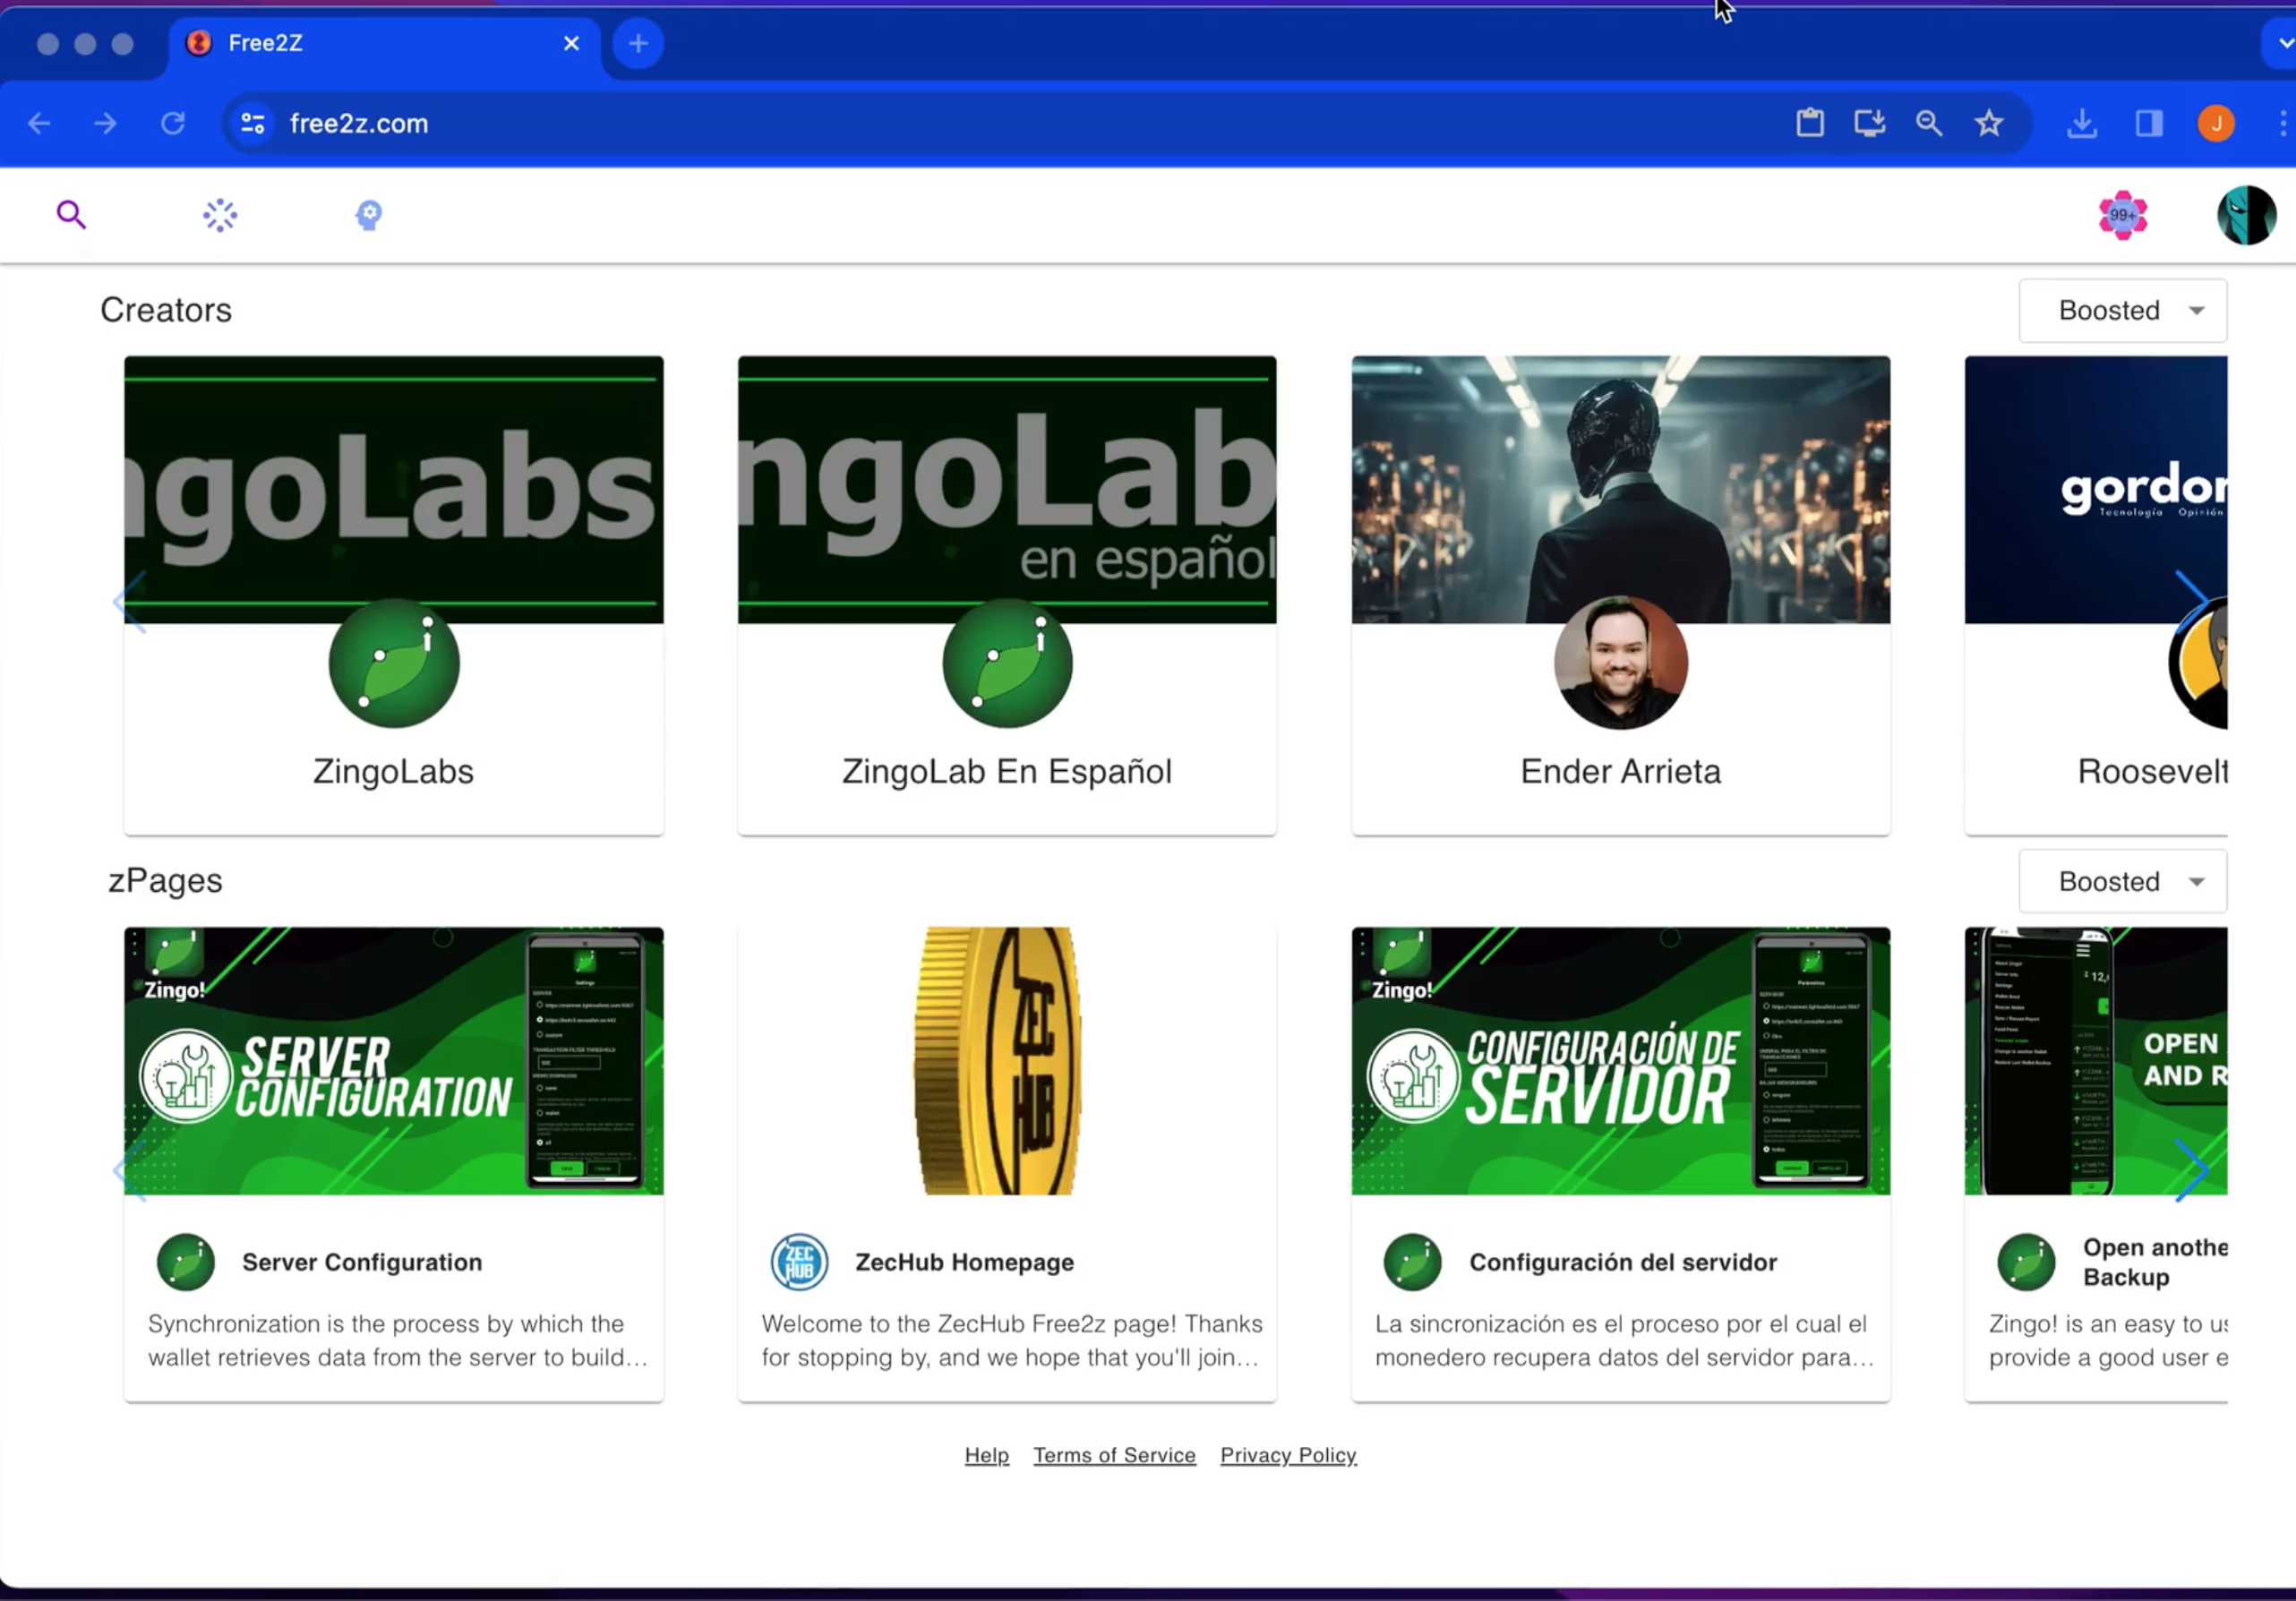Toggle the browser side panel icon
This screenshot has width=2296, height=1601.
2149,123
